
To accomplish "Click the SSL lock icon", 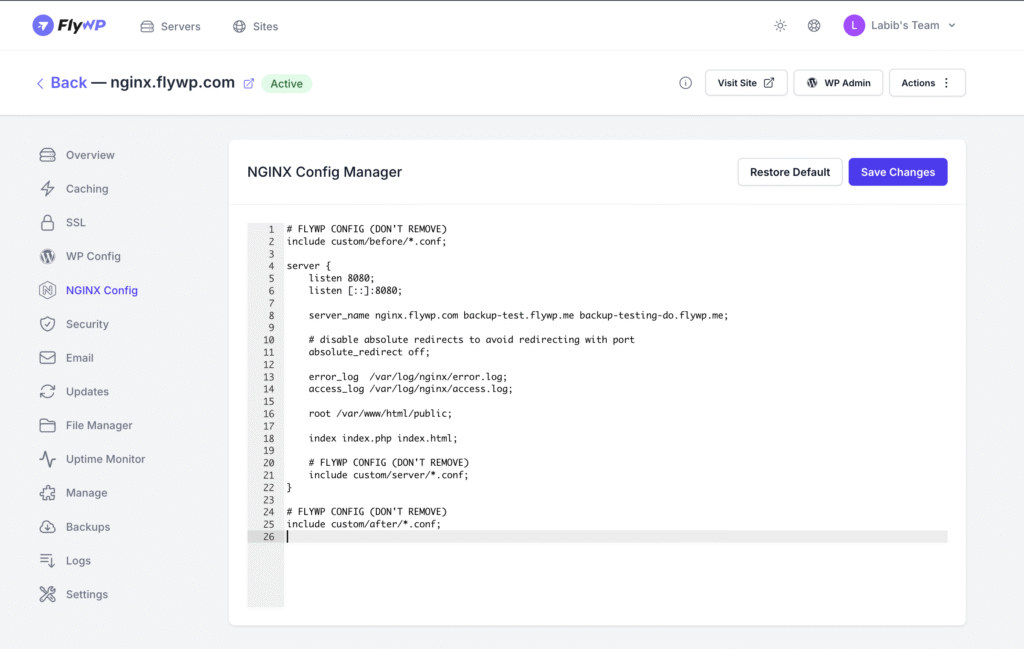I will (47, 223).
